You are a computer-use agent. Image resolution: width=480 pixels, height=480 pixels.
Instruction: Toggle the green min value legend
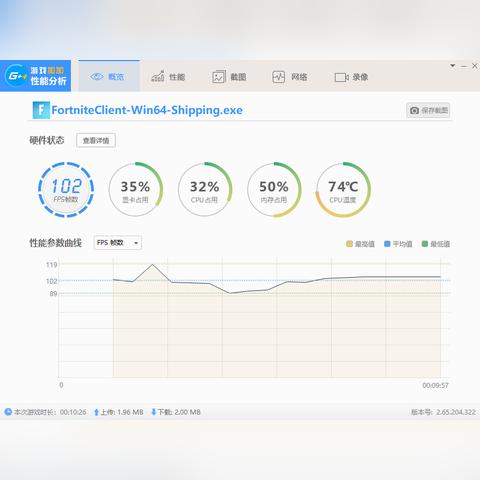point(436,244)
